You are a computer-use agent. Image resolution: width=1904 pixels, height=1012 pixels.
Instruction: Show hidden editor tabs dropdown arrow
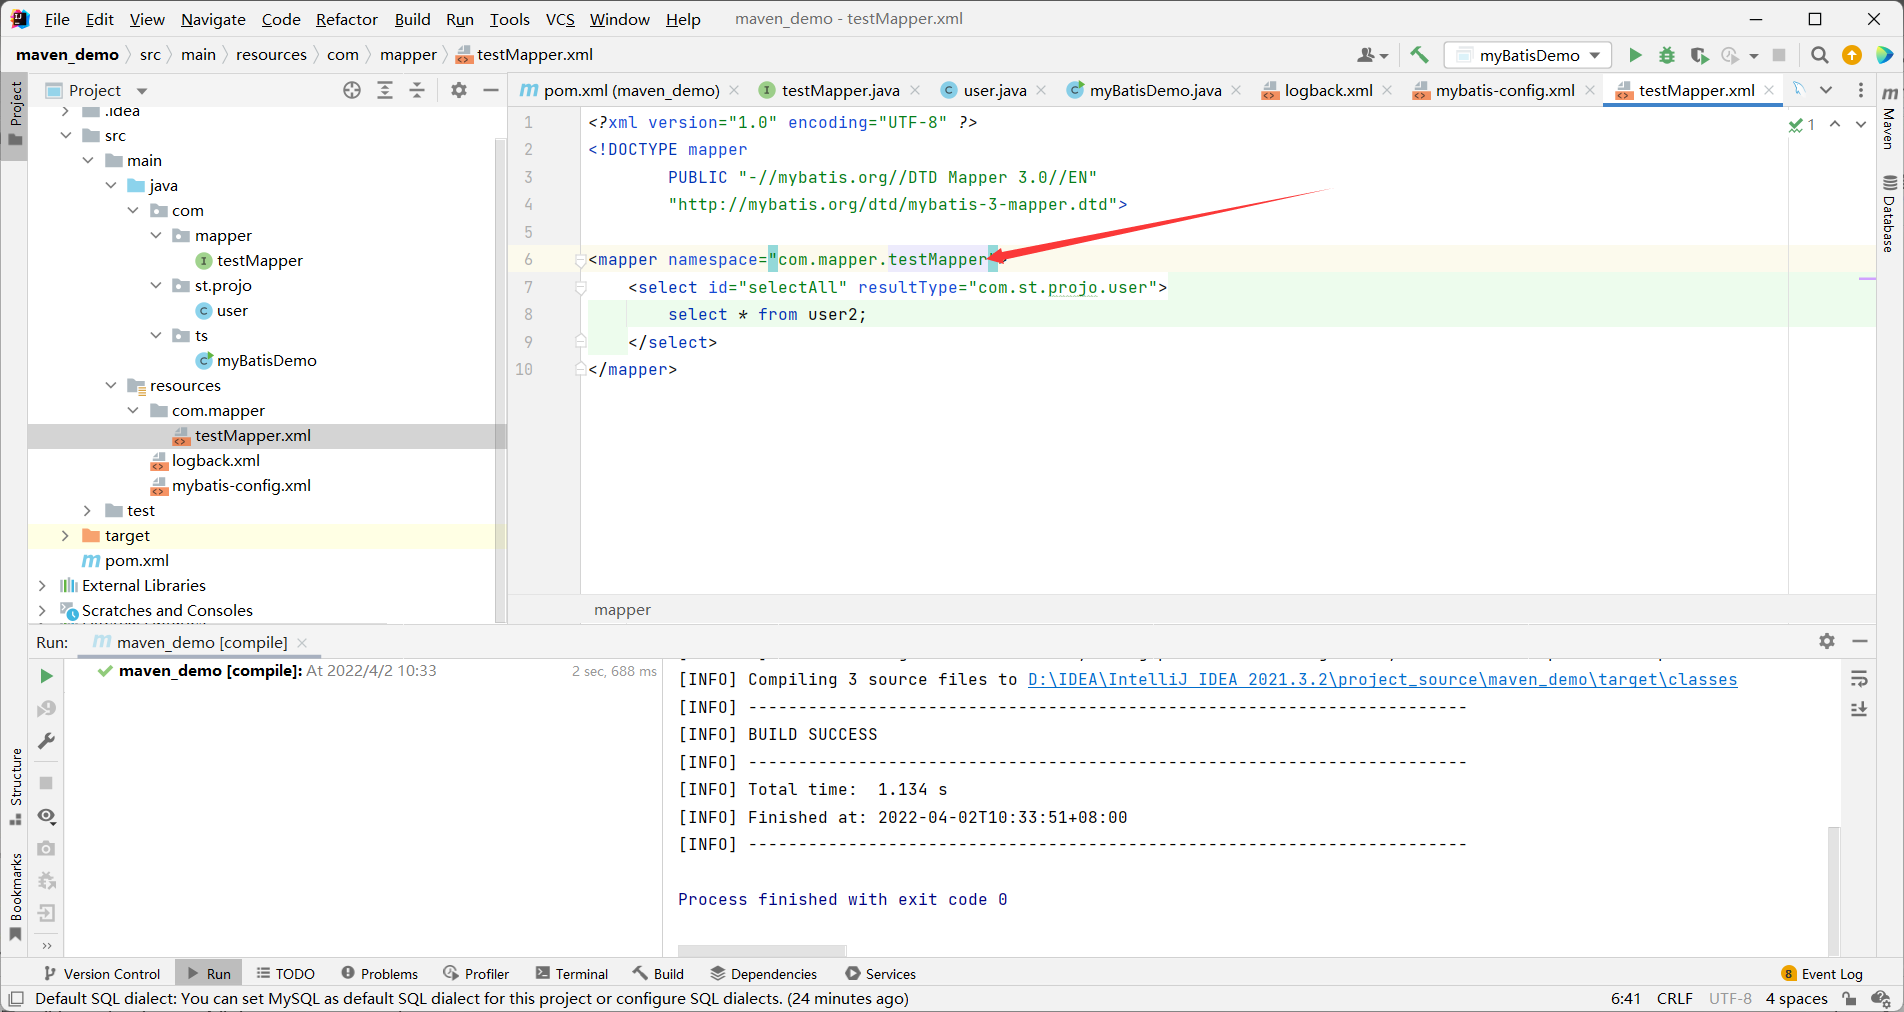pos(1826,90)
